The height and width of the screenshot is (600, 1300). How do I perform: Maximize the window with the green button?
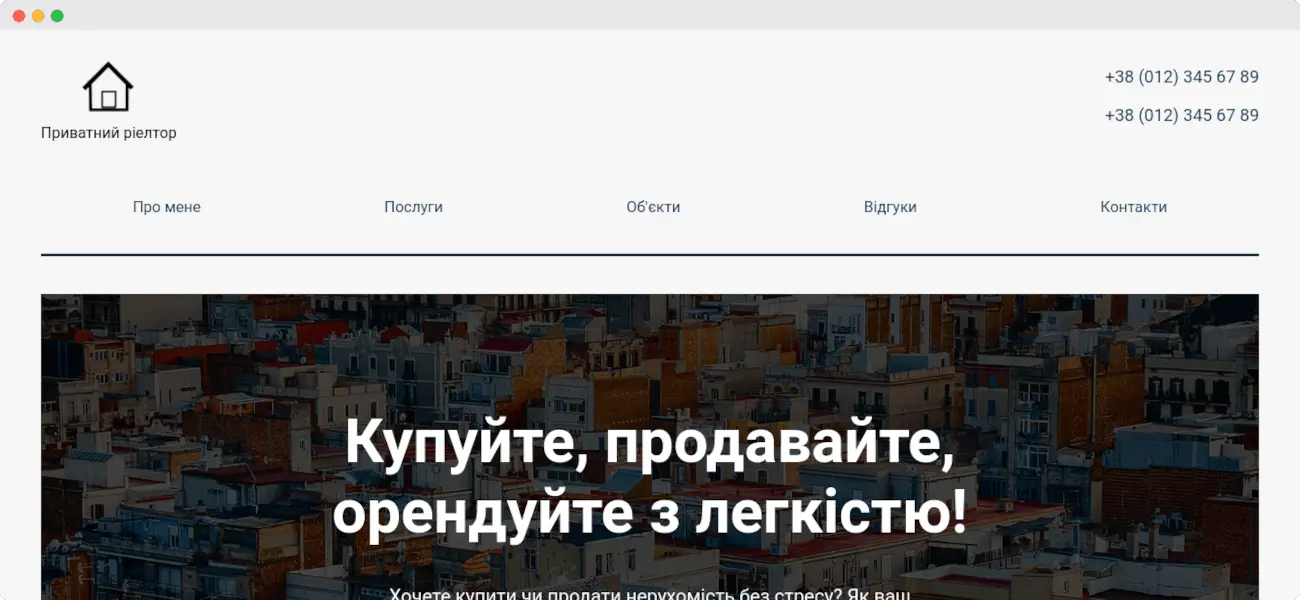point(57,16)
